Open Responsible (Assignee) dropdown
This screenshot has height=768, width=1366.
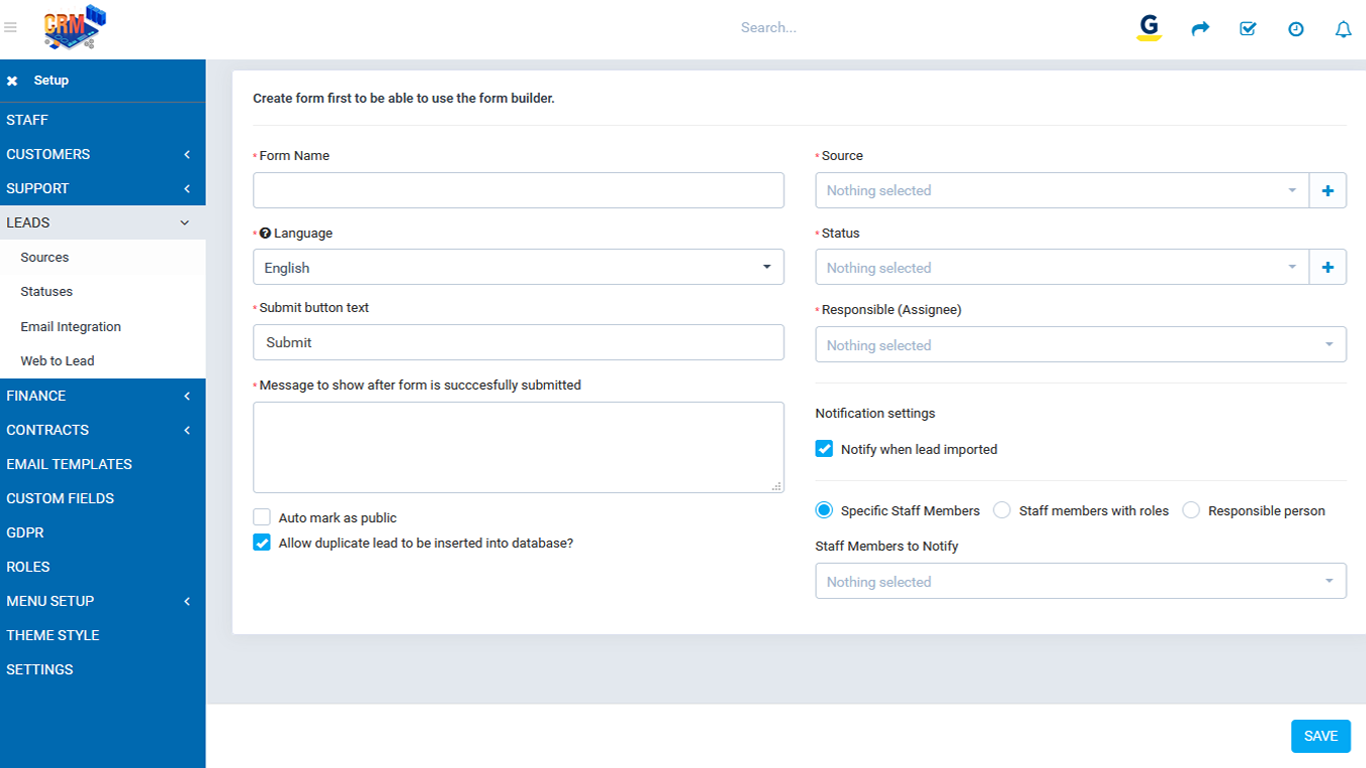(1080, 345)
